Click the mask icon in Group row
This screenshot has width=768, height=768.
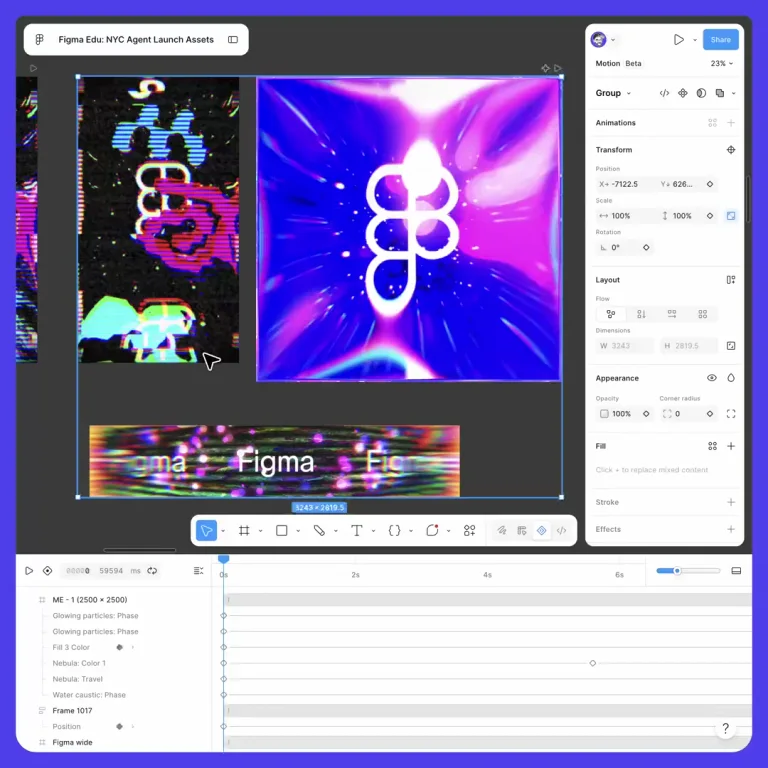pos(701,93)
